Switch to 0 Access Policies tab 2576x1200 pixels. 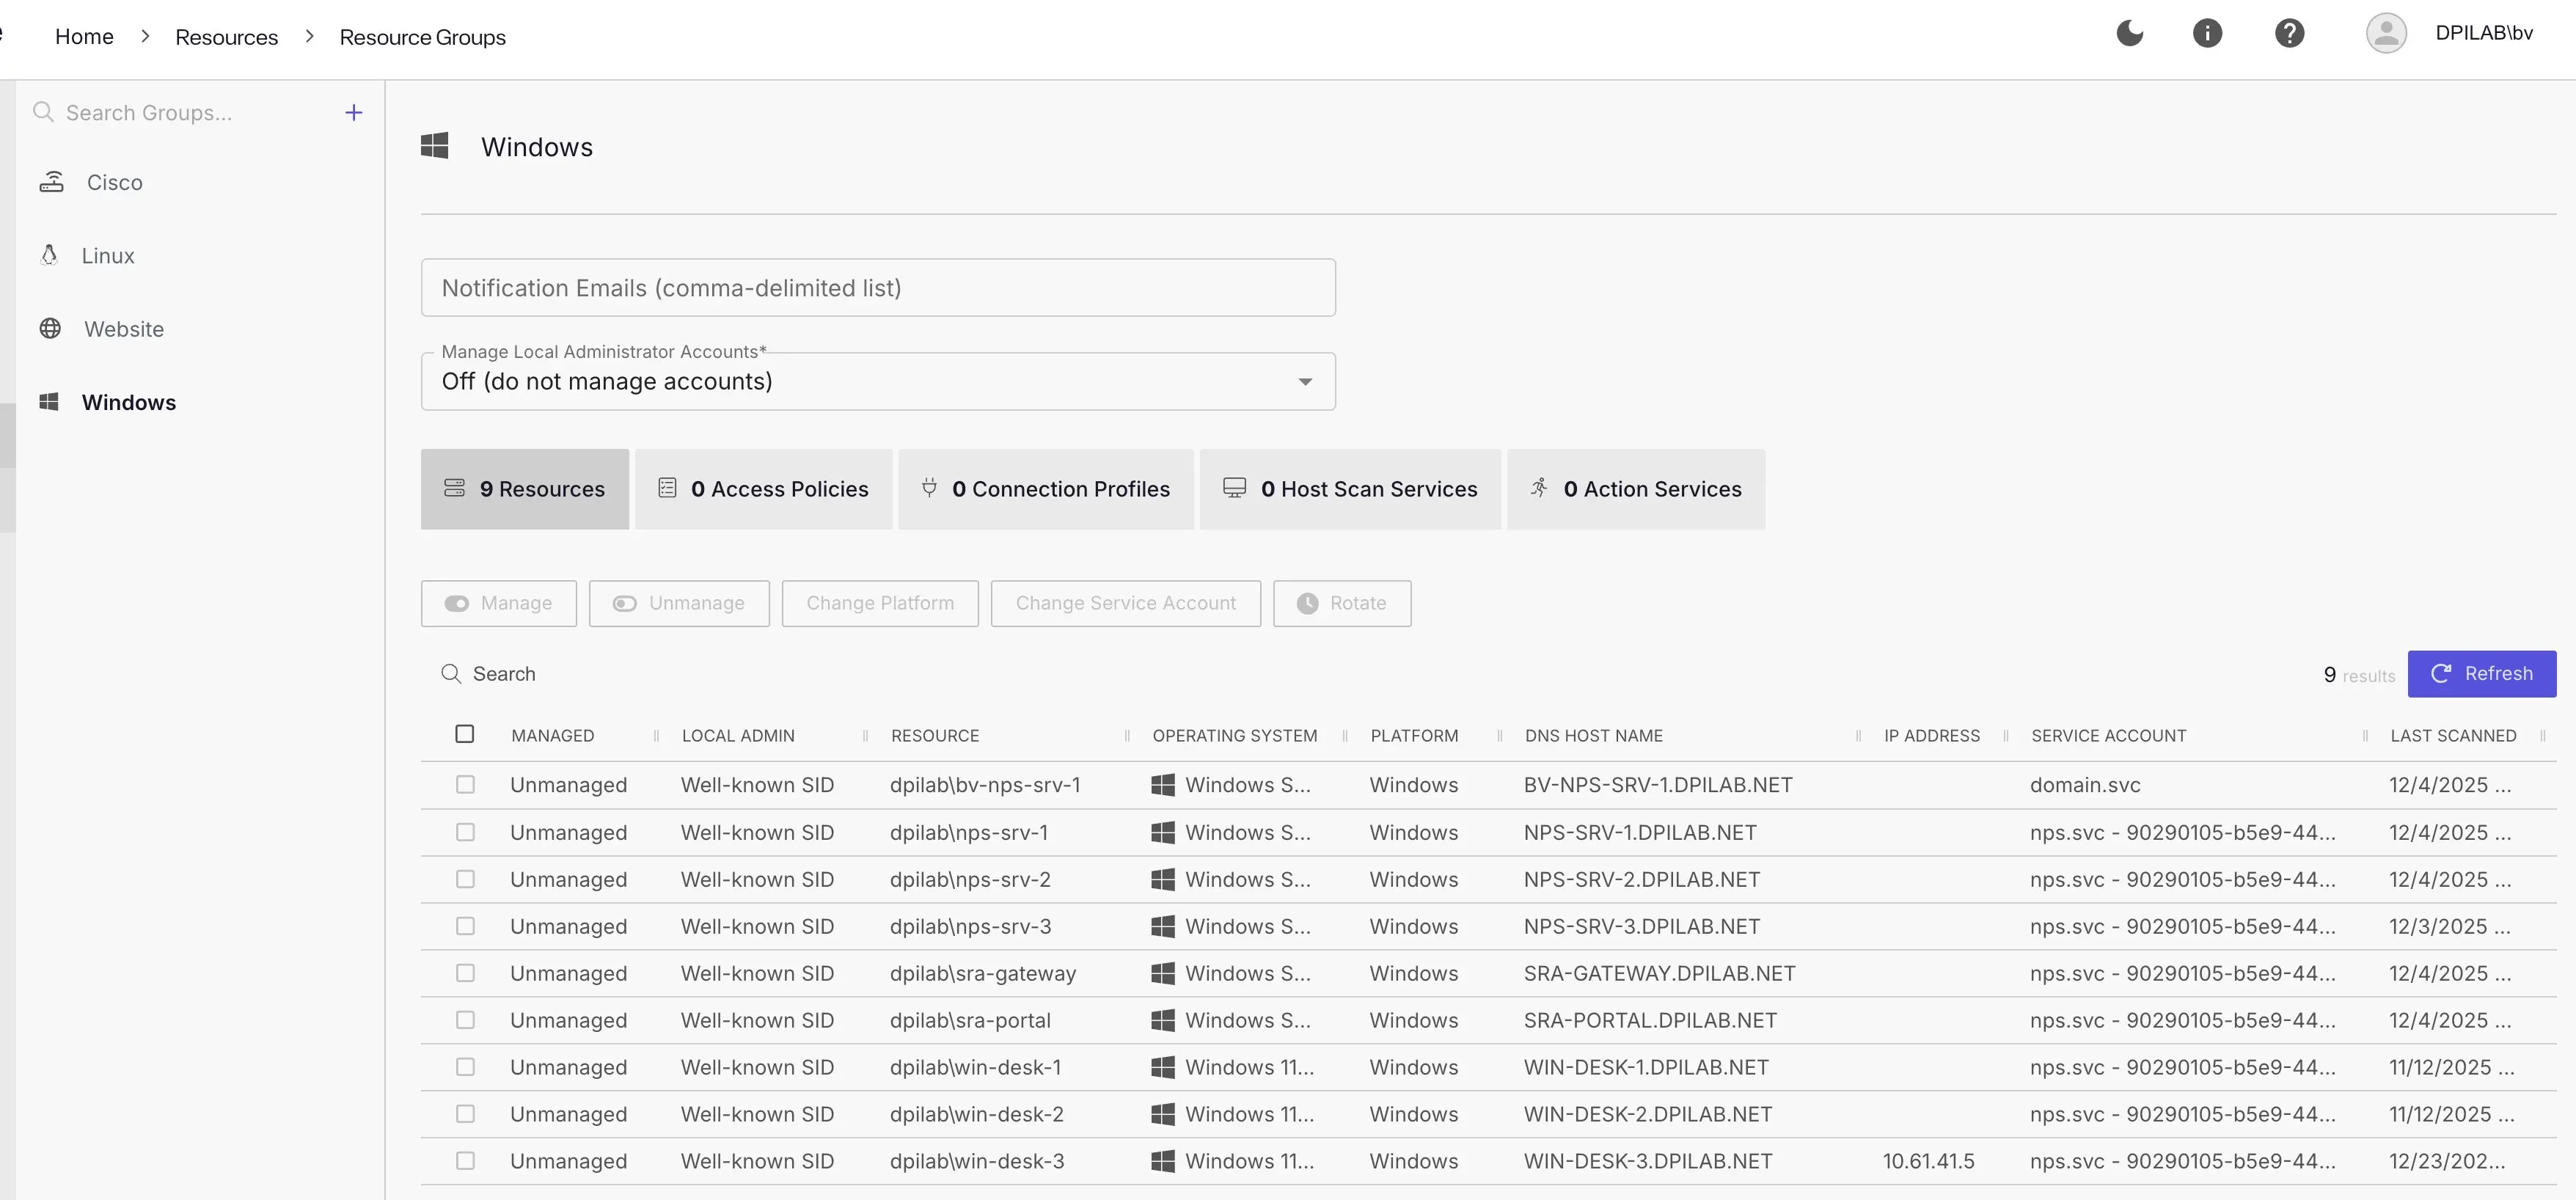point(764,489)
